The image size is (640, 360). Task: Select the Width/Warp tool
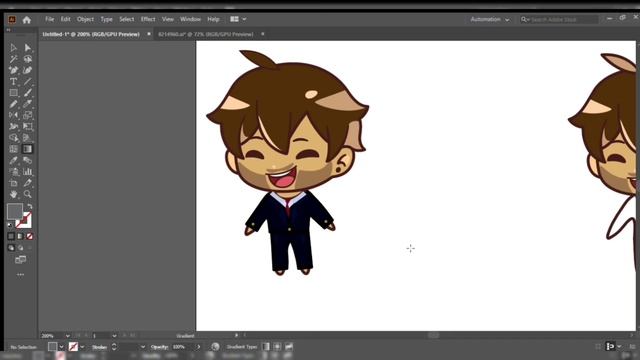13,127
